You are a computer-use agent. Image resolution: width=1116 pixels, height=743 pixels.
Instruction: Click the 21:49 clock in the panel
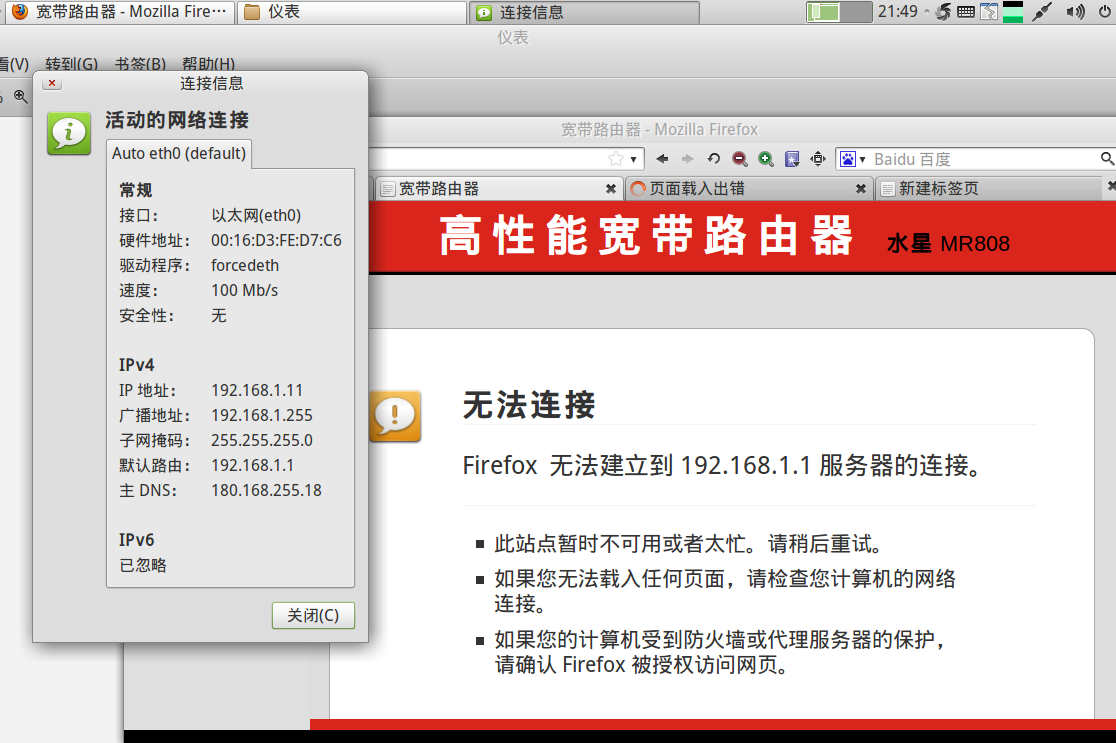pos(897,11)
